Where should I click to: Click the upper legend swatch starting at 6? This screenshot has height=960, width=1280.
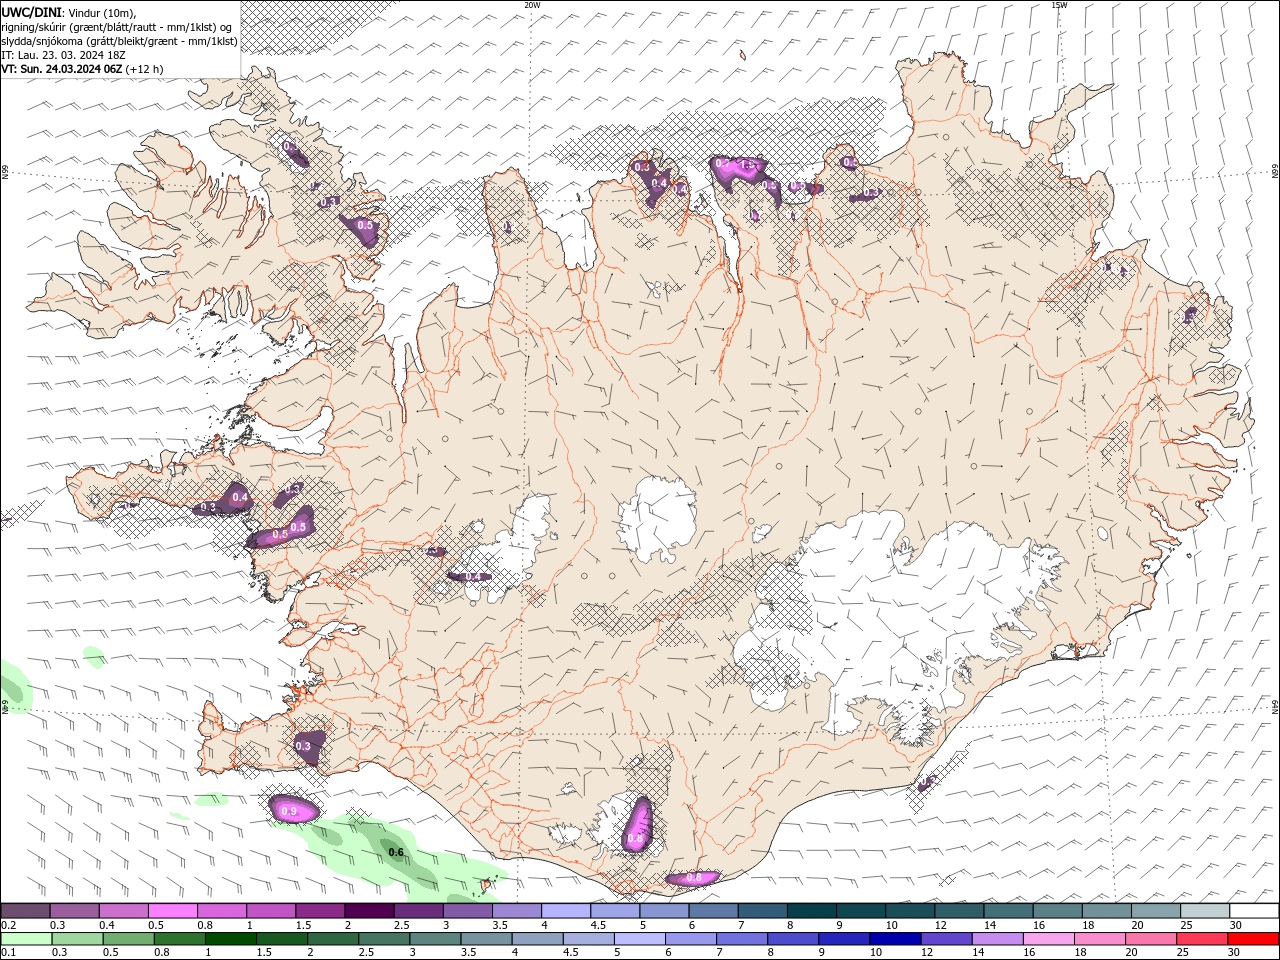pos(712,911)
